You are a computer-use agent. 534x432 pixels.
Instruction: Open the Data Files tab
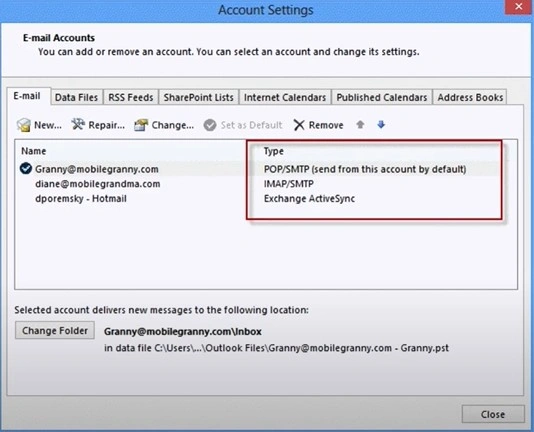coord(76,97)
